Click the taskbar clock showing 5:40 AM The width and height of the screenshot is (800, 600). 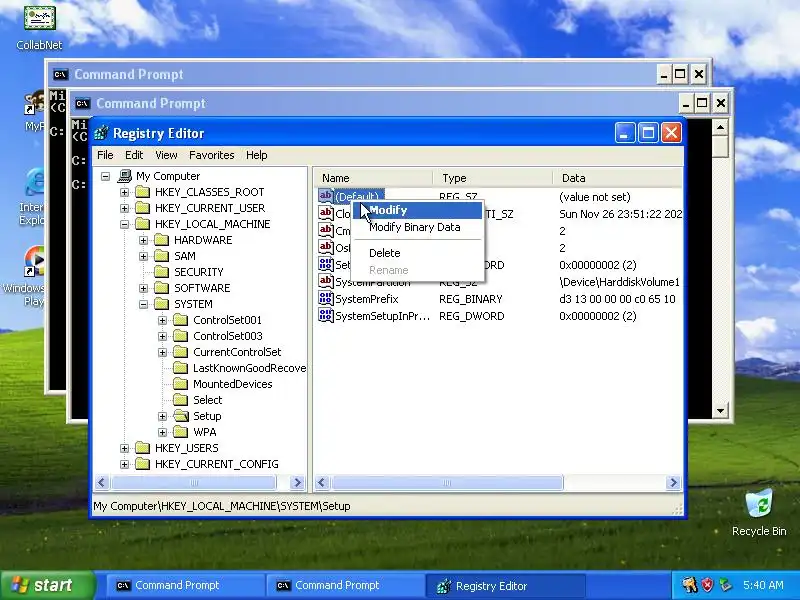(763, 585)
